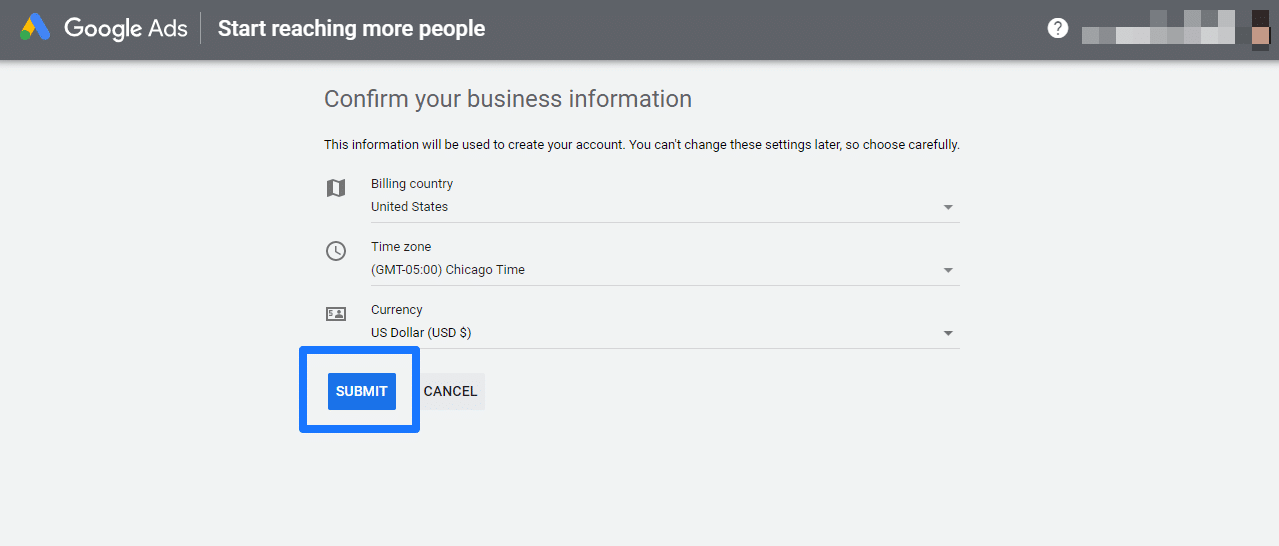Viewport: 1279px width, 546px height.
Task: Click the Google Ads logo icon
Action: point(36,28)
